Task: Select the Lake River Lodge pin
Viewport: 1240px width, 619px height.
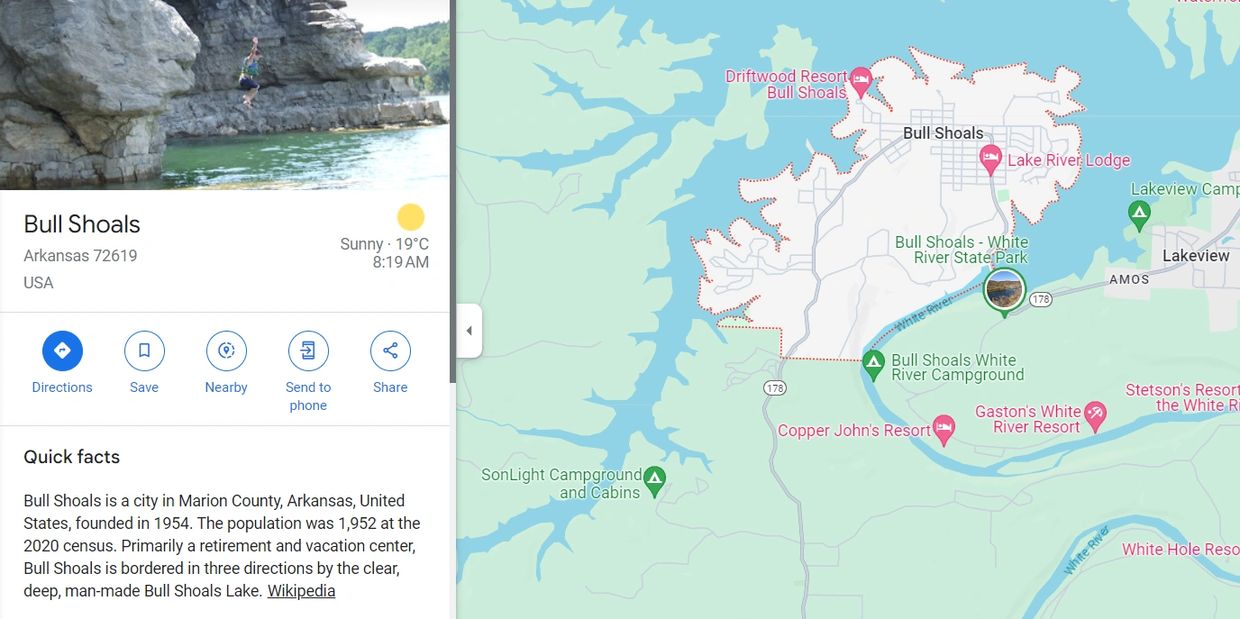Action: 990,158
